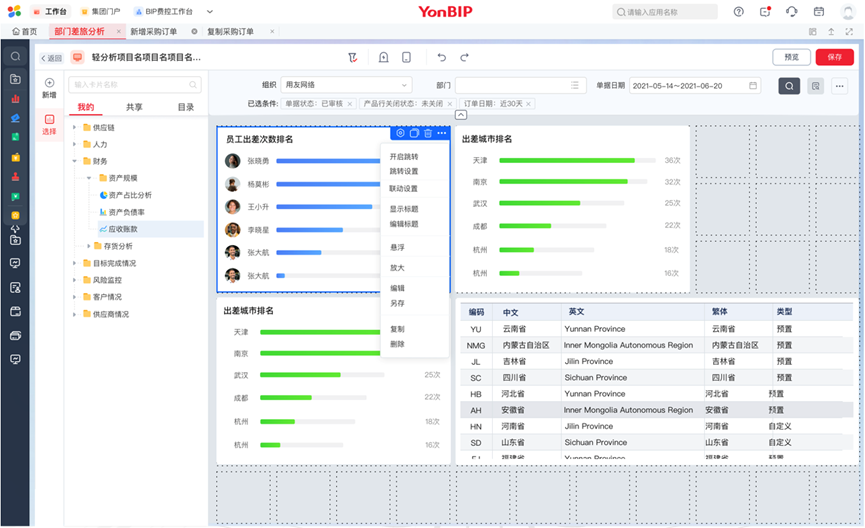Click the delete (trash) icon on the selected card
This screenshot has height=528, width=865.
428,133
